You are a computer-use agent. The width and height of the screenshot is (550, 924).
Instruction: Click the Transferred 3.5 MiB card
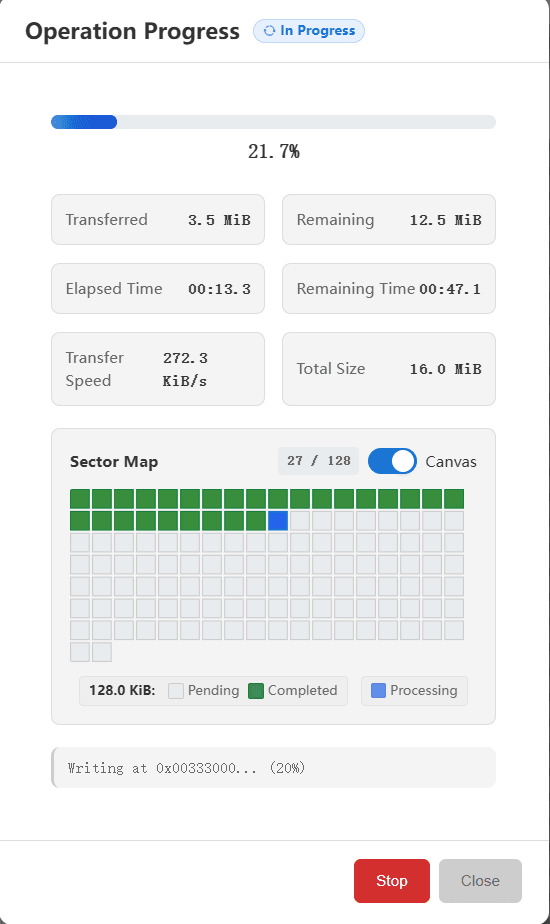tap(158, 220)
